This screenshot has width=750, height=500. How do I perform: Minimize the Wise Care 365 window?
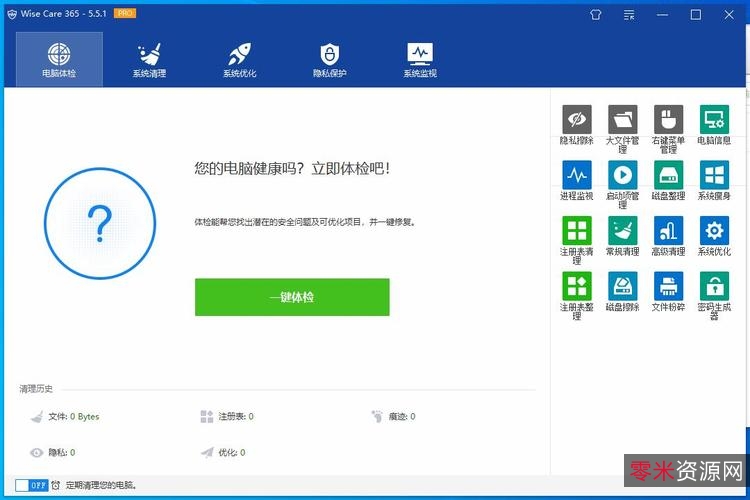(x=662, y=15)
